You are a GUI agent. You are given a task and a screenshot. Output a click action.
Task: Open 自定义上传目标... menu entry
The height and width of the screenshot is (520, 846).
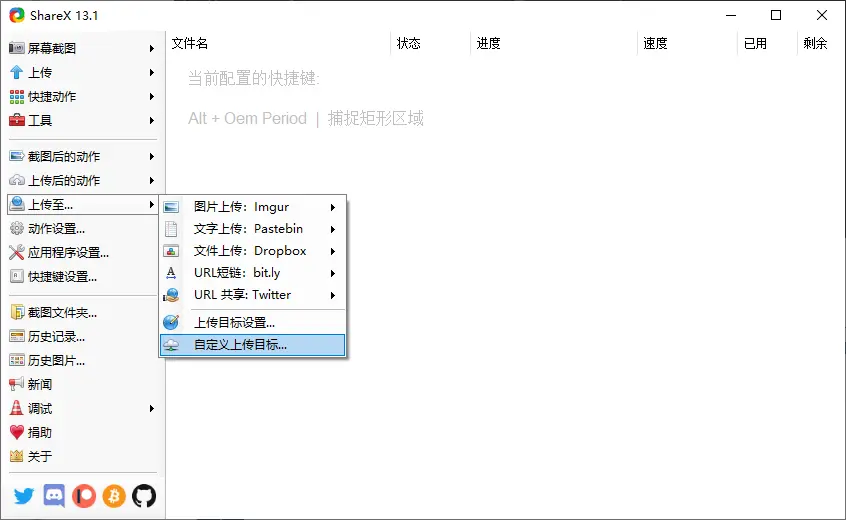253,345
